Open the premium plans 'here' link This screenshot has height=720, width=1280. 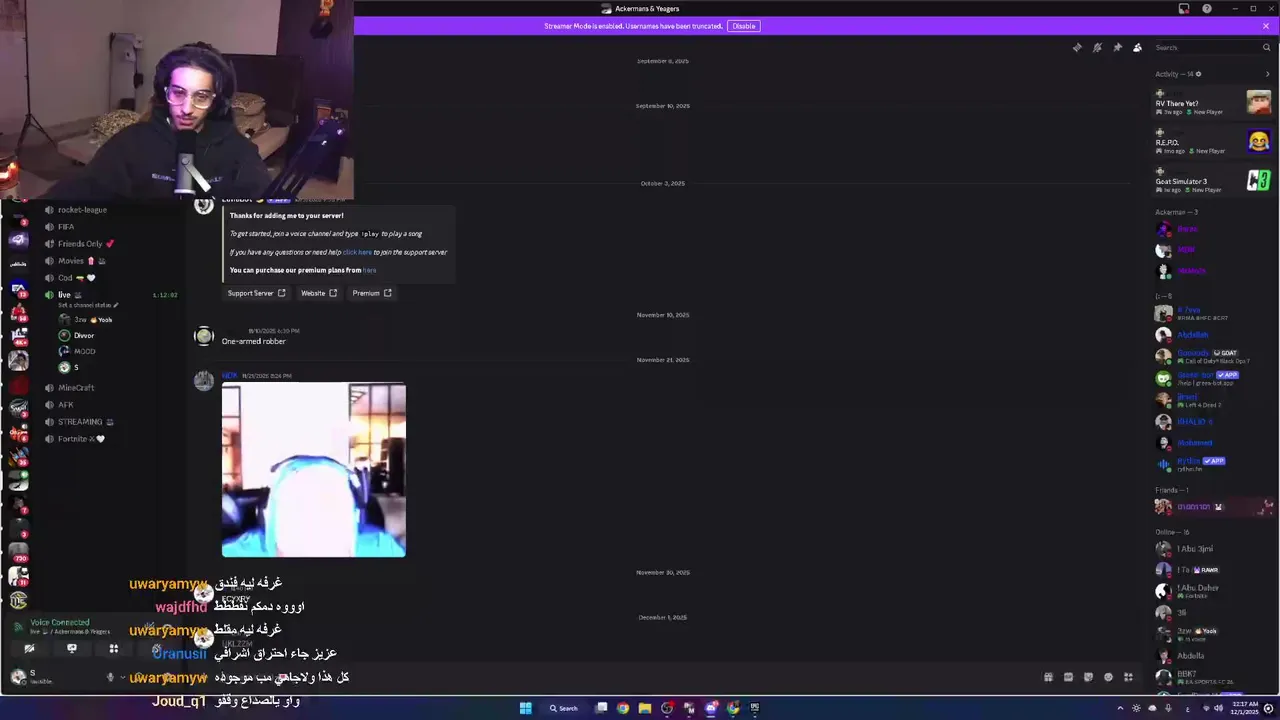pyautogui.click(x=369, y=270)
